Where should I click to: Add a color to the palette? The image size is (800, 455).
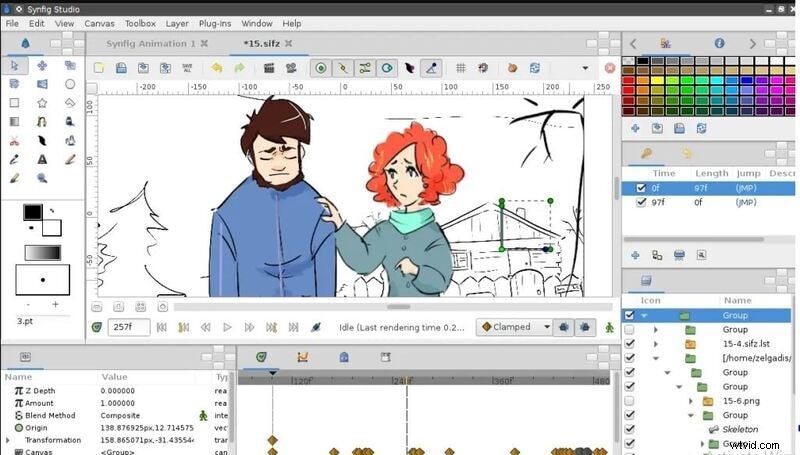pyautogui.click(x=635, y=129)
